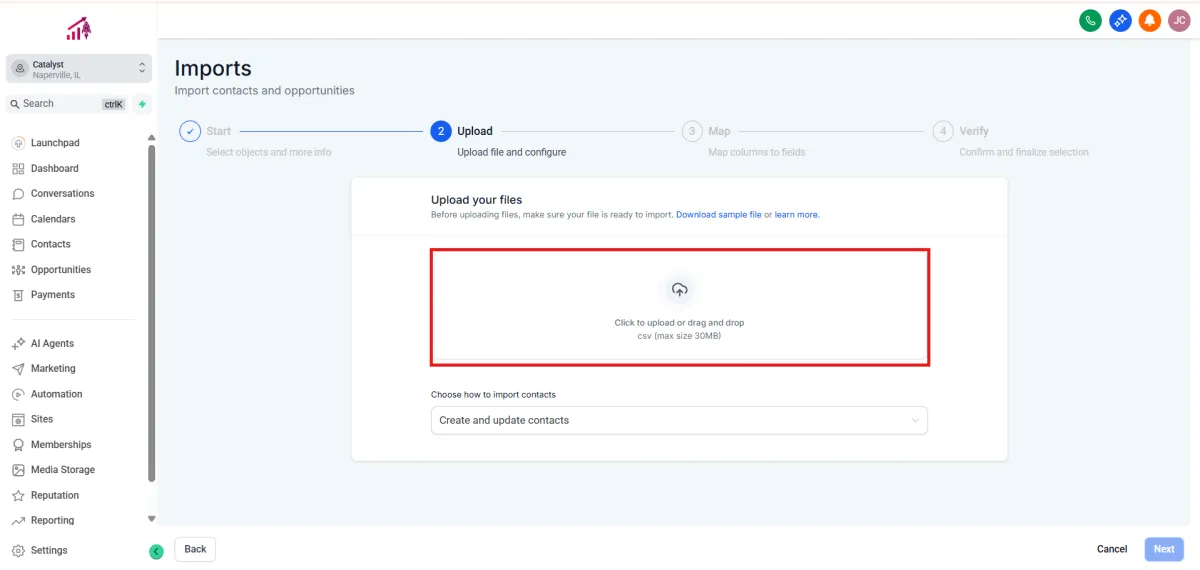1200x570 pixels.
Task: Open the Catalyst account switcher dropdown
Action: [x=79, y=69]
